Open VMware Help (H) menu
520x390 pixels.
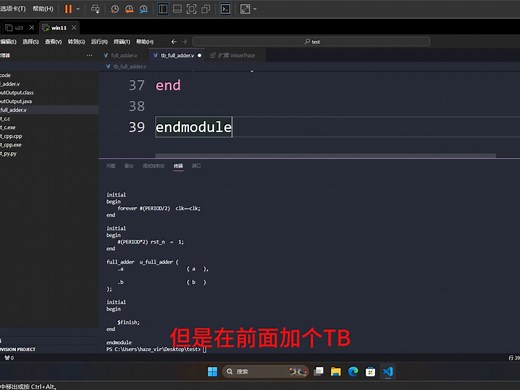43,9
